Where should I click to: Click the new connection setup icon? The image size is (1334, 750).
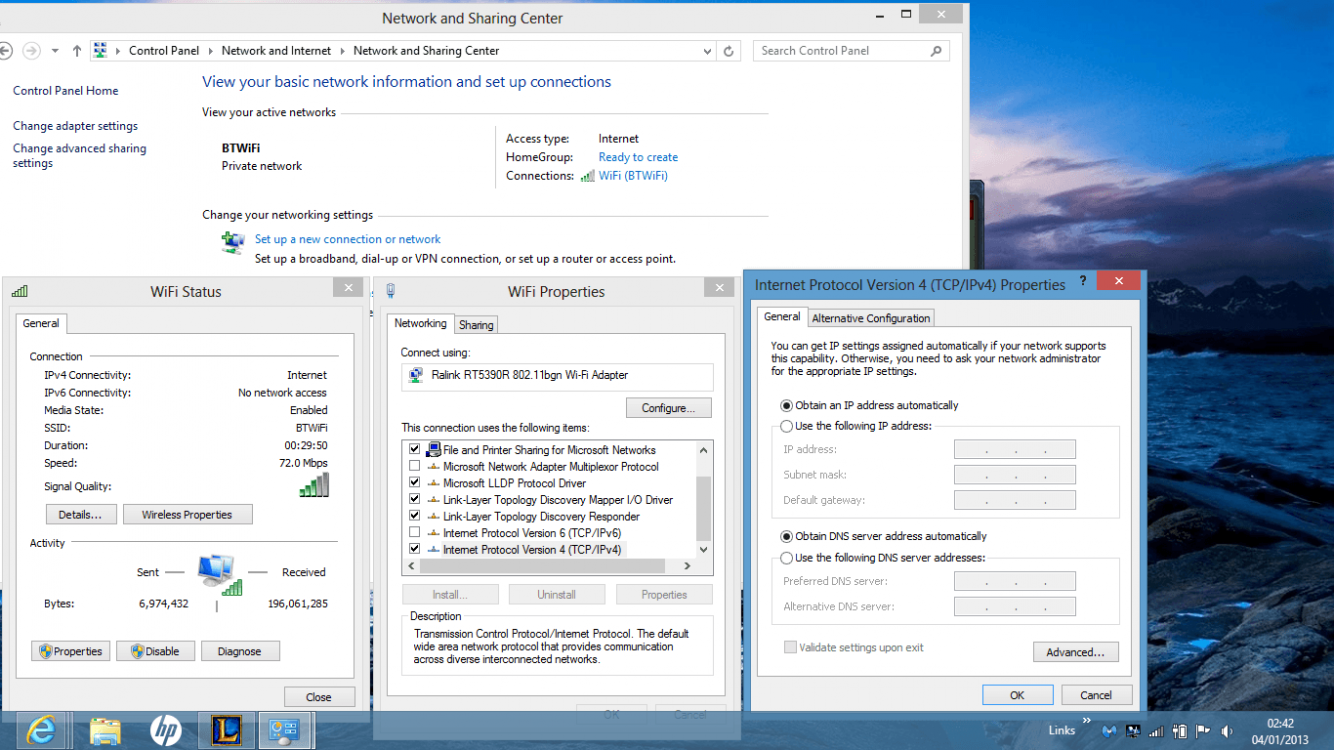tap(233, 242)
